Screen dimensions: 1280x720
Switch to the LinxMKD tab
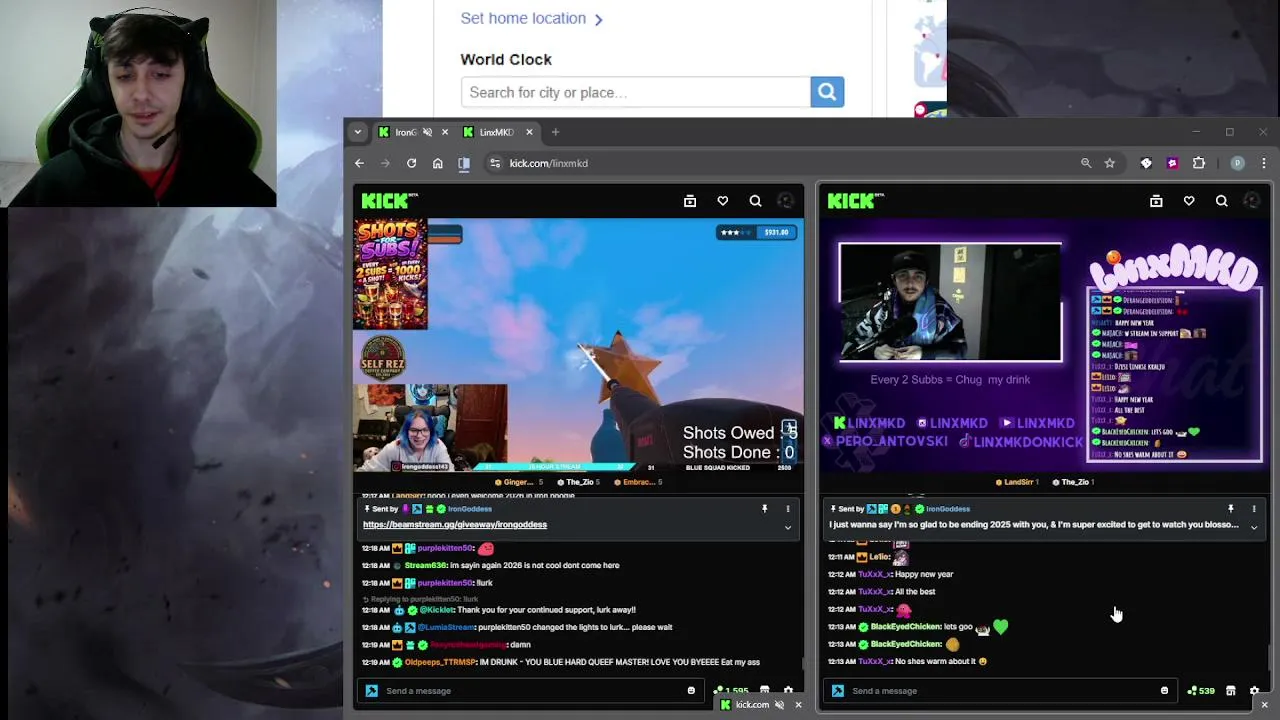pyautogui.click(x=496, y=132)
